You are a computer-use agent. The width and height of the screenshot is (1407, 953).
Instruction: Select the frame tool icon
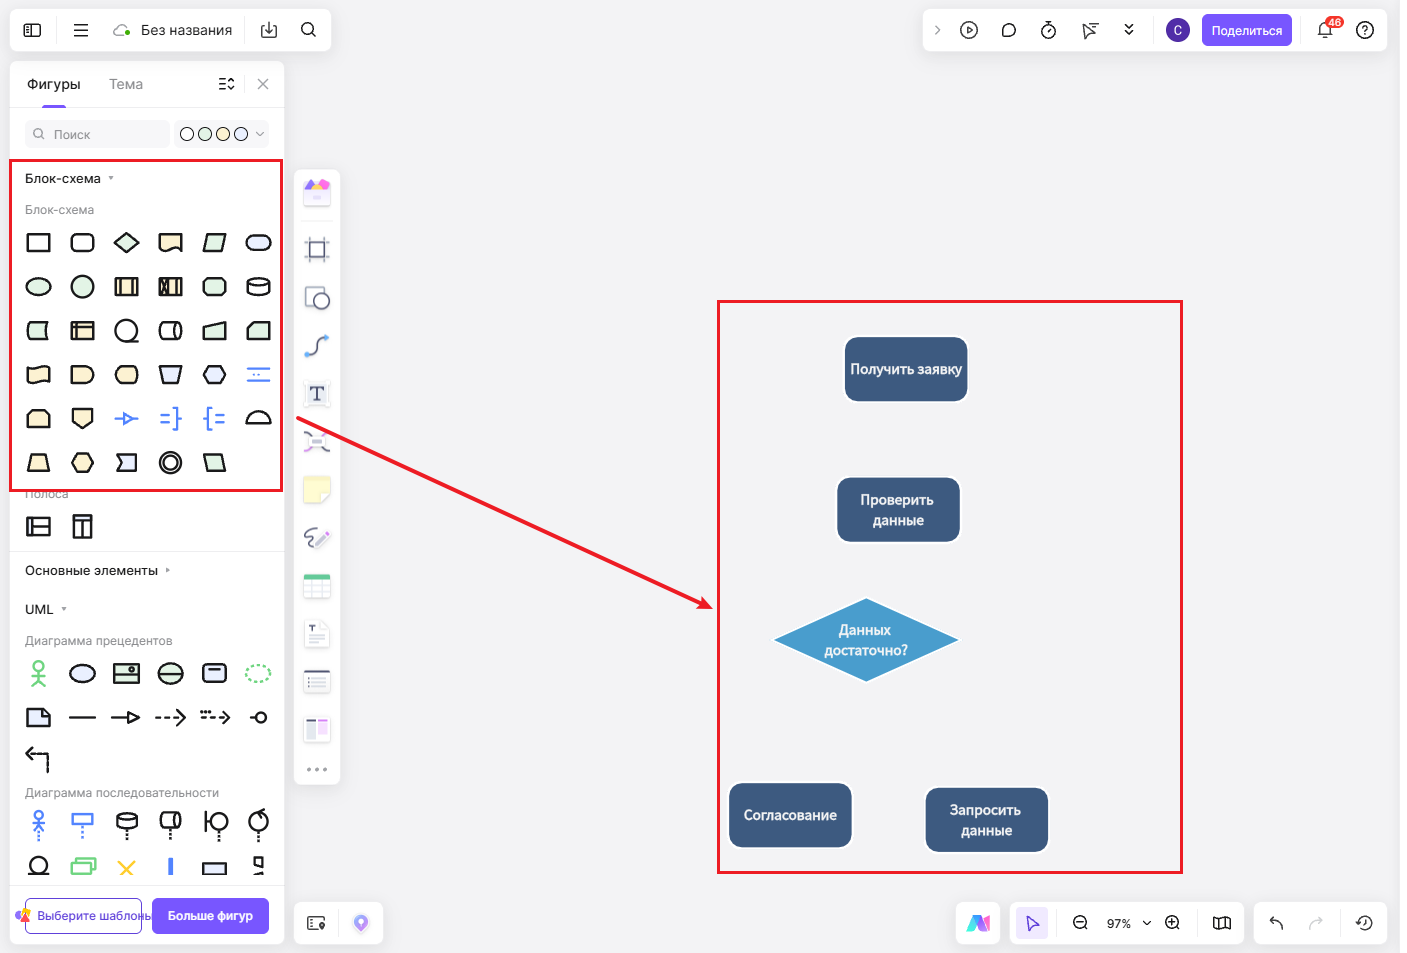coord(317,250)
